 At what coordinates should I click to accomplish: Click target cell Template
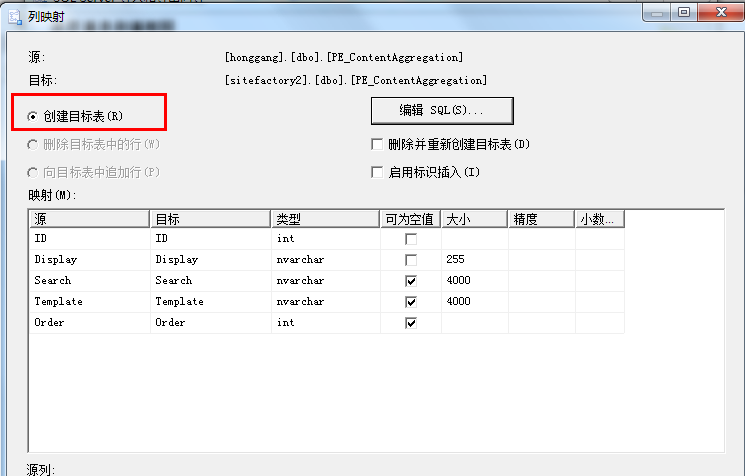click(x=210, y=302)
